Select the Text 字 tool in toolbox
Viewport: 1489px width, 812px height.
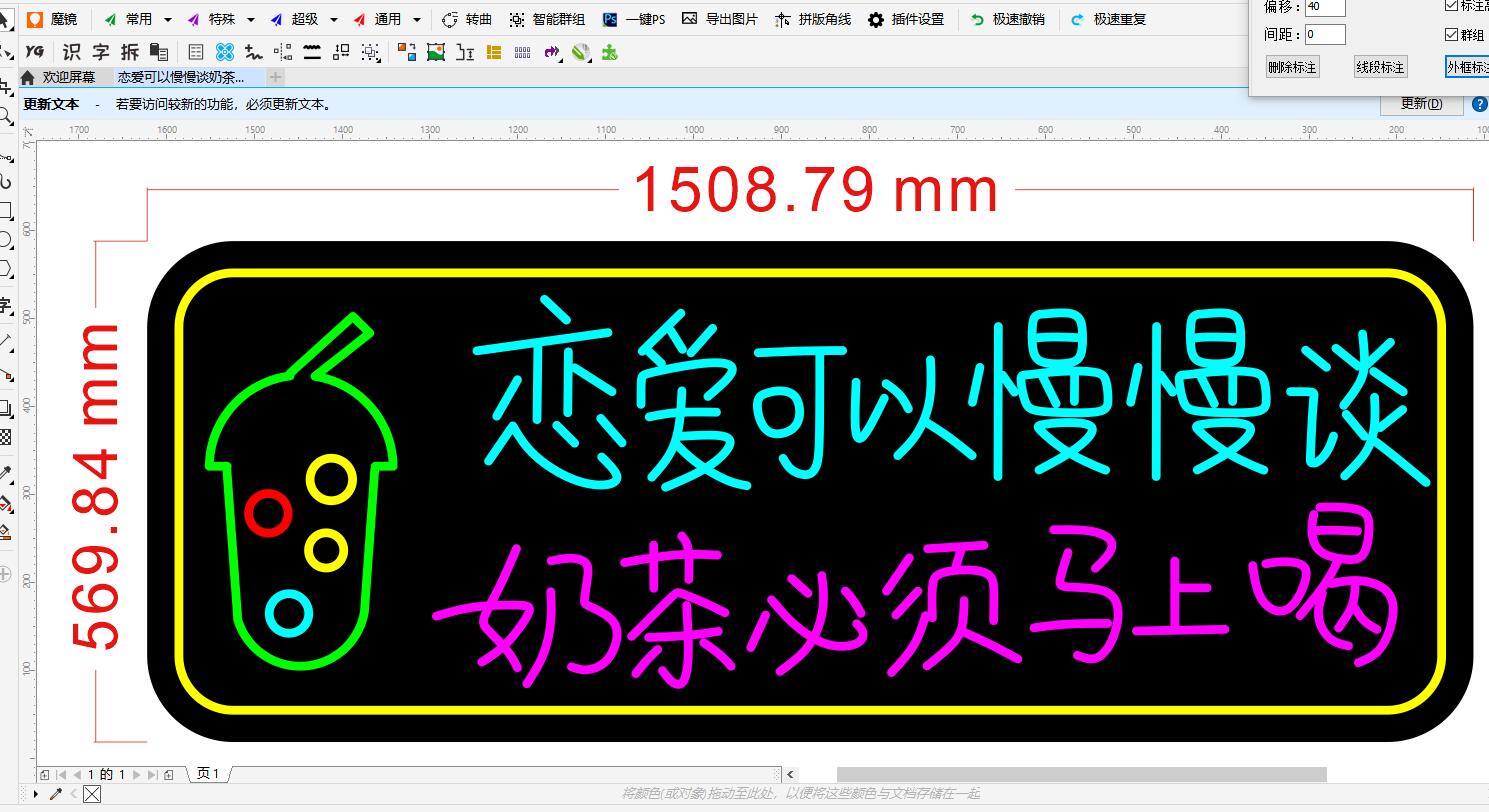[5, 305]
